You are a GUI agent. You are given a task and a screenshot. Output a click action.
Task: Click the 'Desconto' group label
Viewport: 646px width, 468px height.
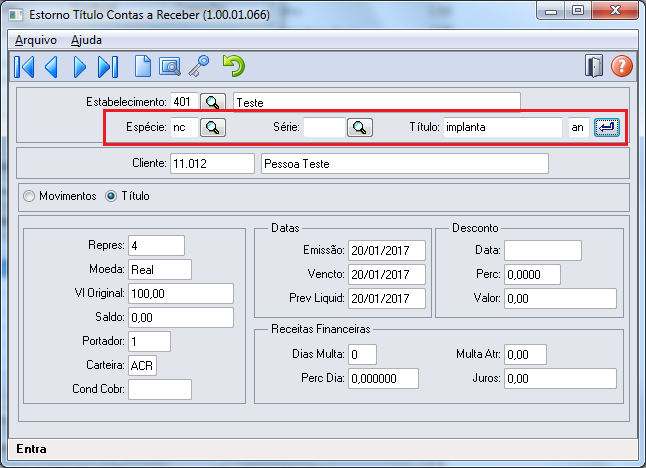pos(475,228)
